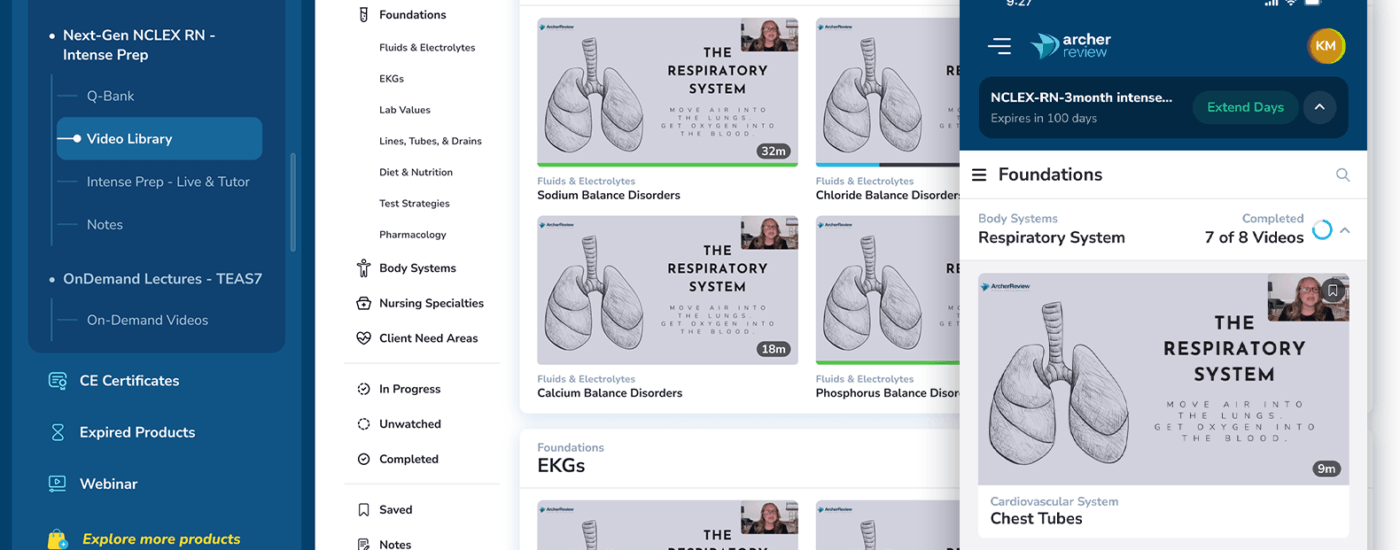Click progress bar under Sodium Balance Disorders
This screenshot has width=1400, height=550.
[667, 164]
